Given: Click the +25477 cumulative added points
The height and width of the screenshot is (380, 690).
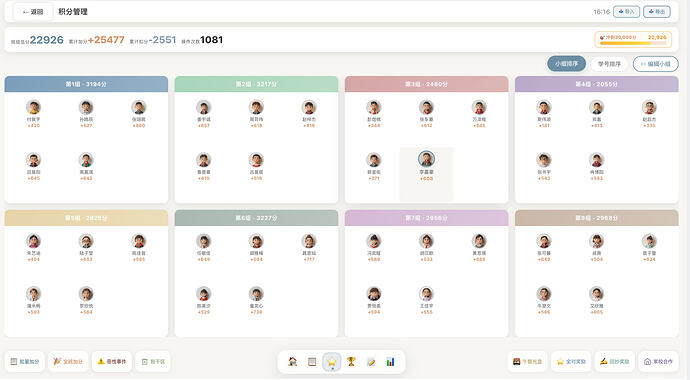Looking at the screenshot, I should (x=106, y=40).
